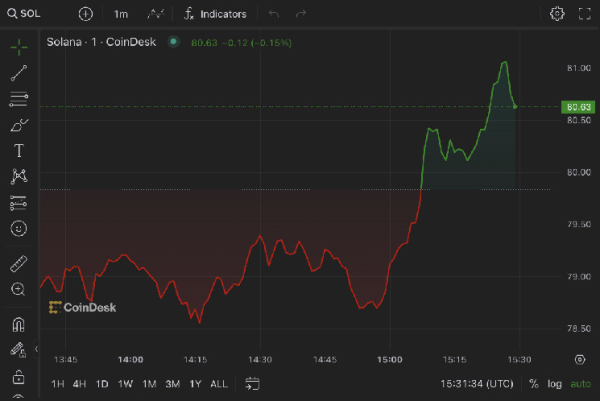Select the crosshair cursor tool
The width and height of the screenshot is (600, 401).
click(18, 47)
